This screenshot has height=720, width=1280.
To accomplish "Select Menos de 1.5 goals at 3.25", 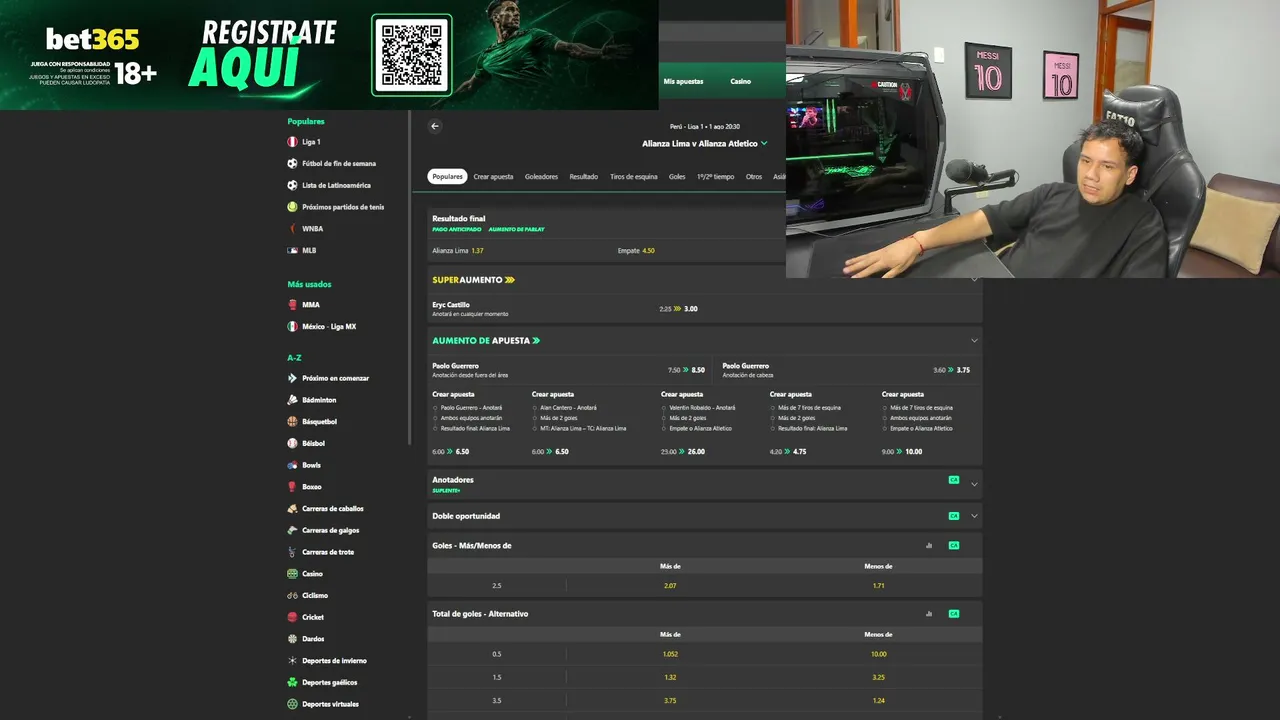I will [x=878, y=677].
